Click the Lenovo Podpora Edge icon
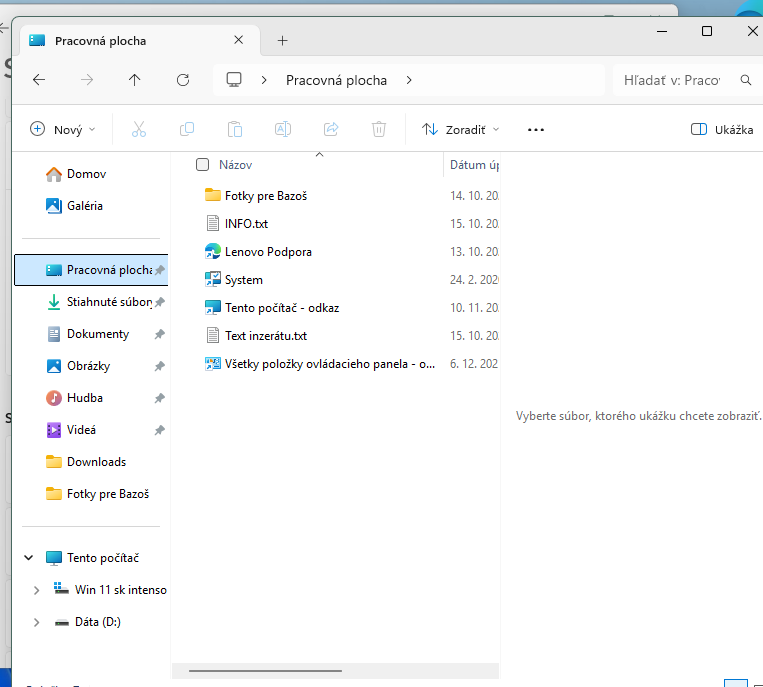This screenshot has width=763, height=687. 213,252
